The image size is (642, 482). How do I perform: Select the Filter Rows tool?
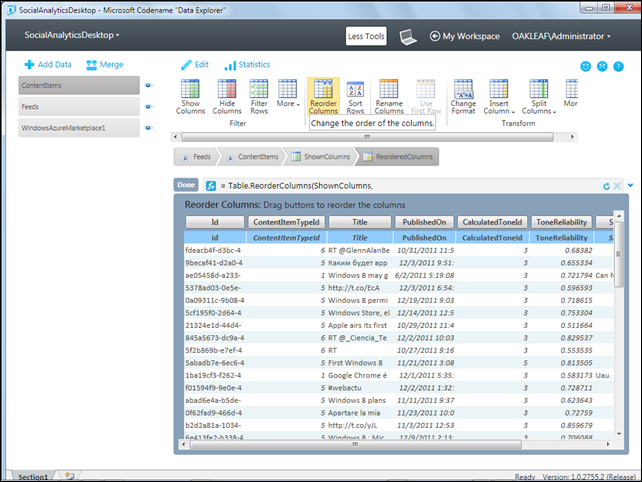coord(259,89)
